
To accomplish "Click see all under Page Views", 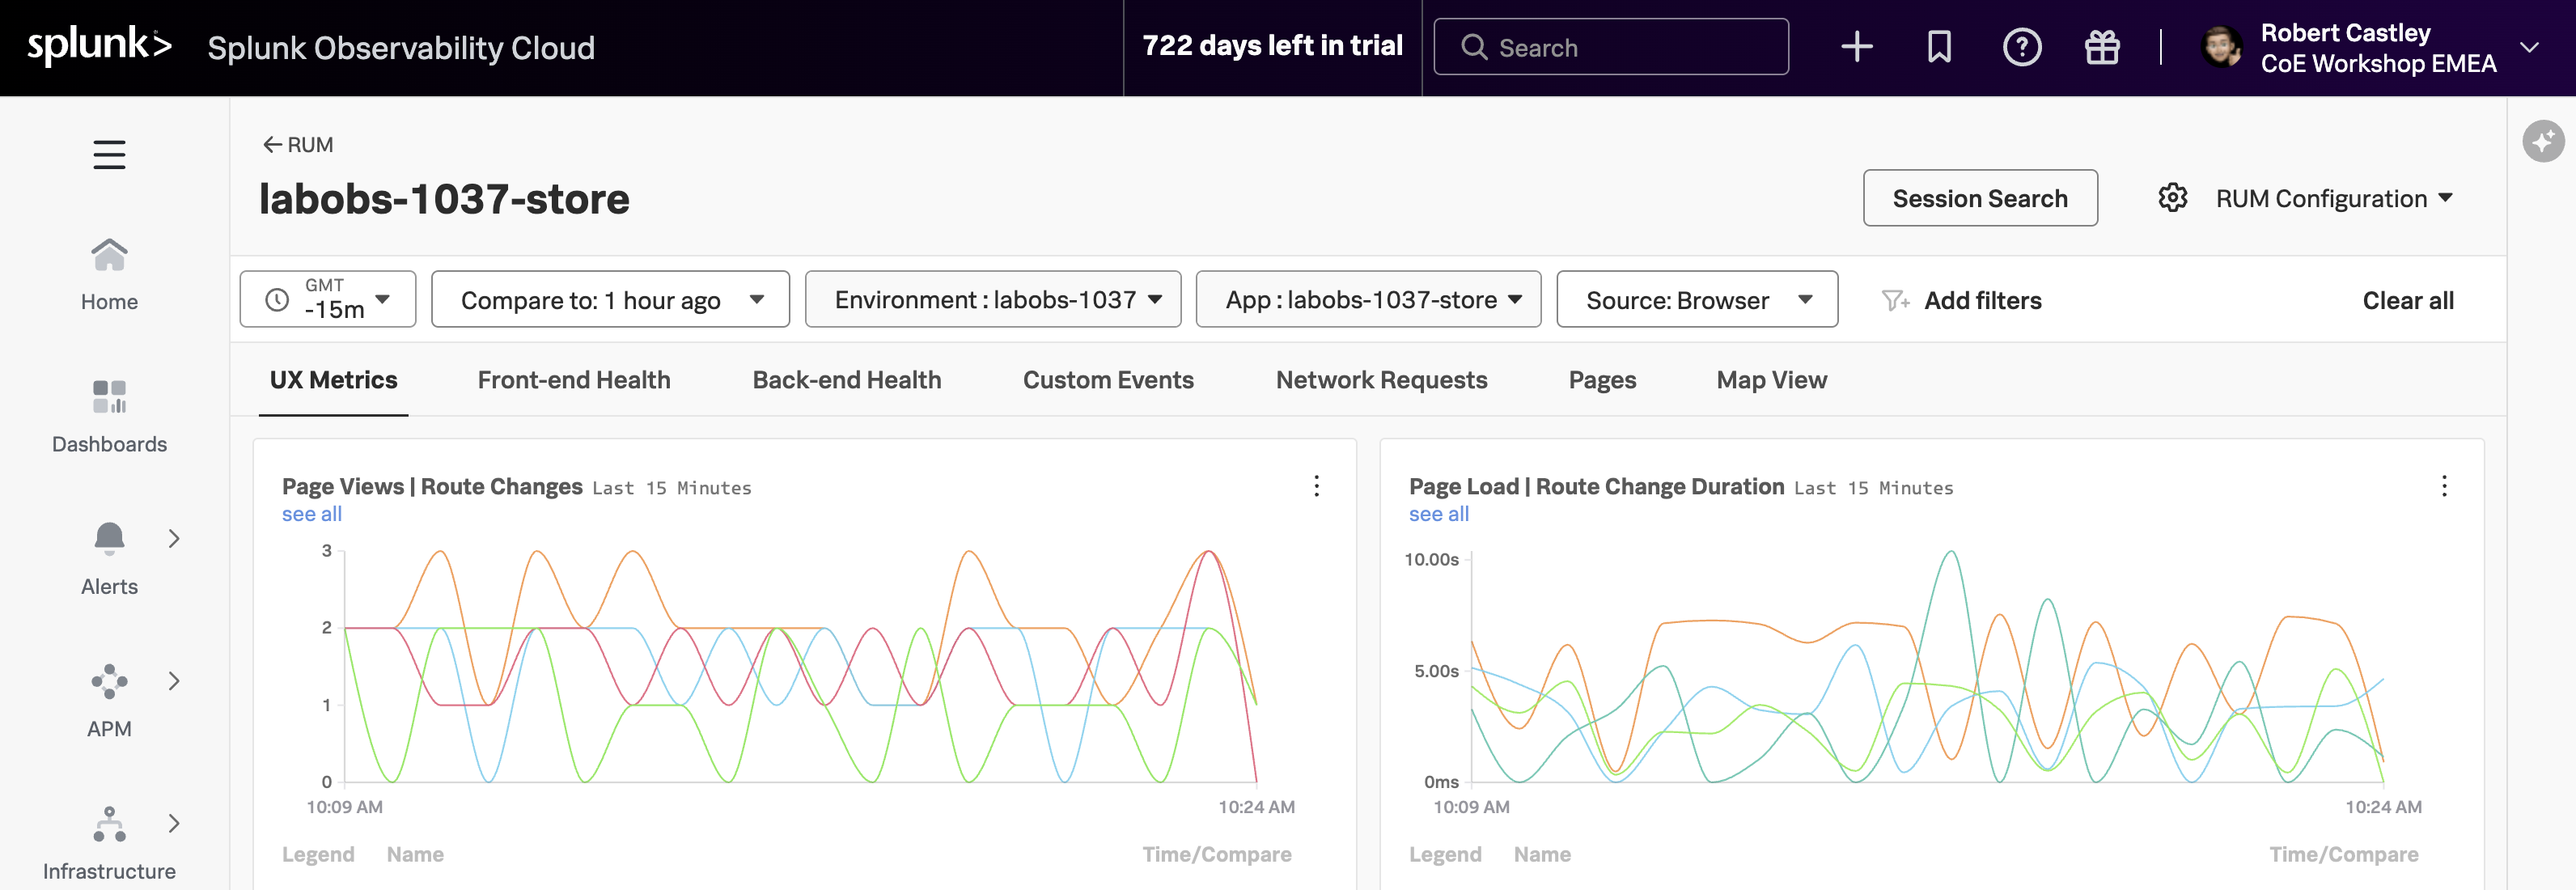I will point(312,514).
